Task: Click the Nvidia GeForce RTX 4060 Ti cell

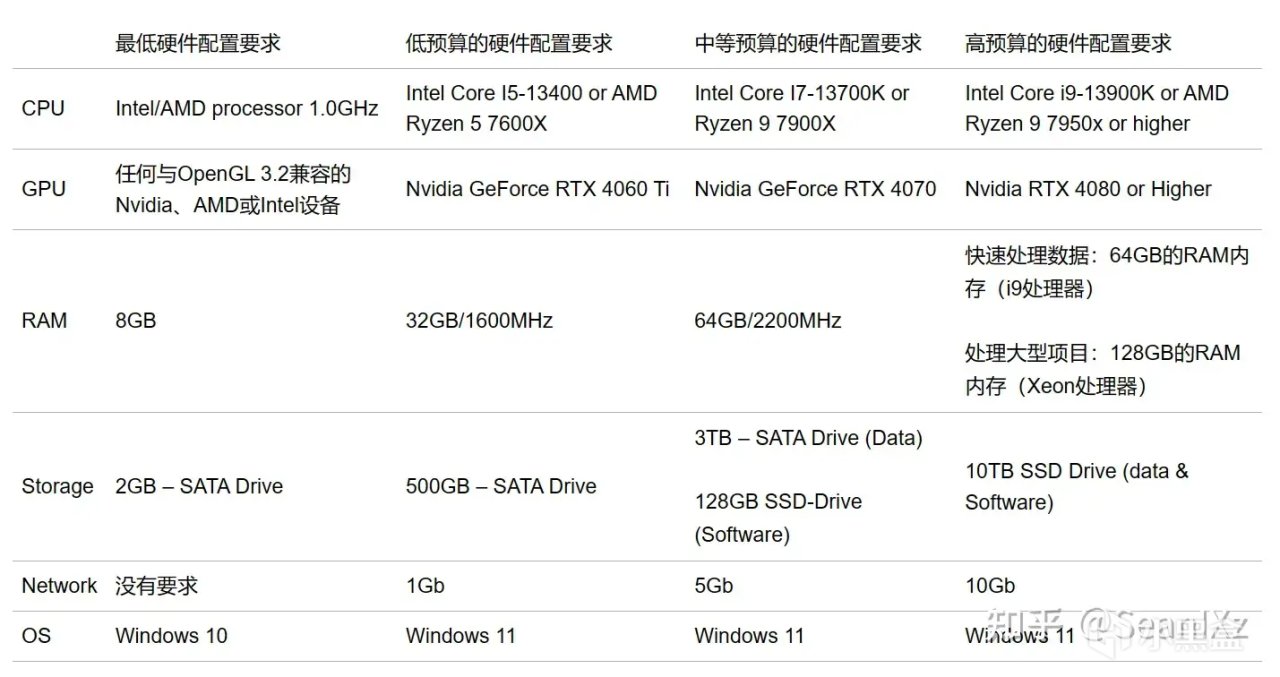Action: coord(538,189)
